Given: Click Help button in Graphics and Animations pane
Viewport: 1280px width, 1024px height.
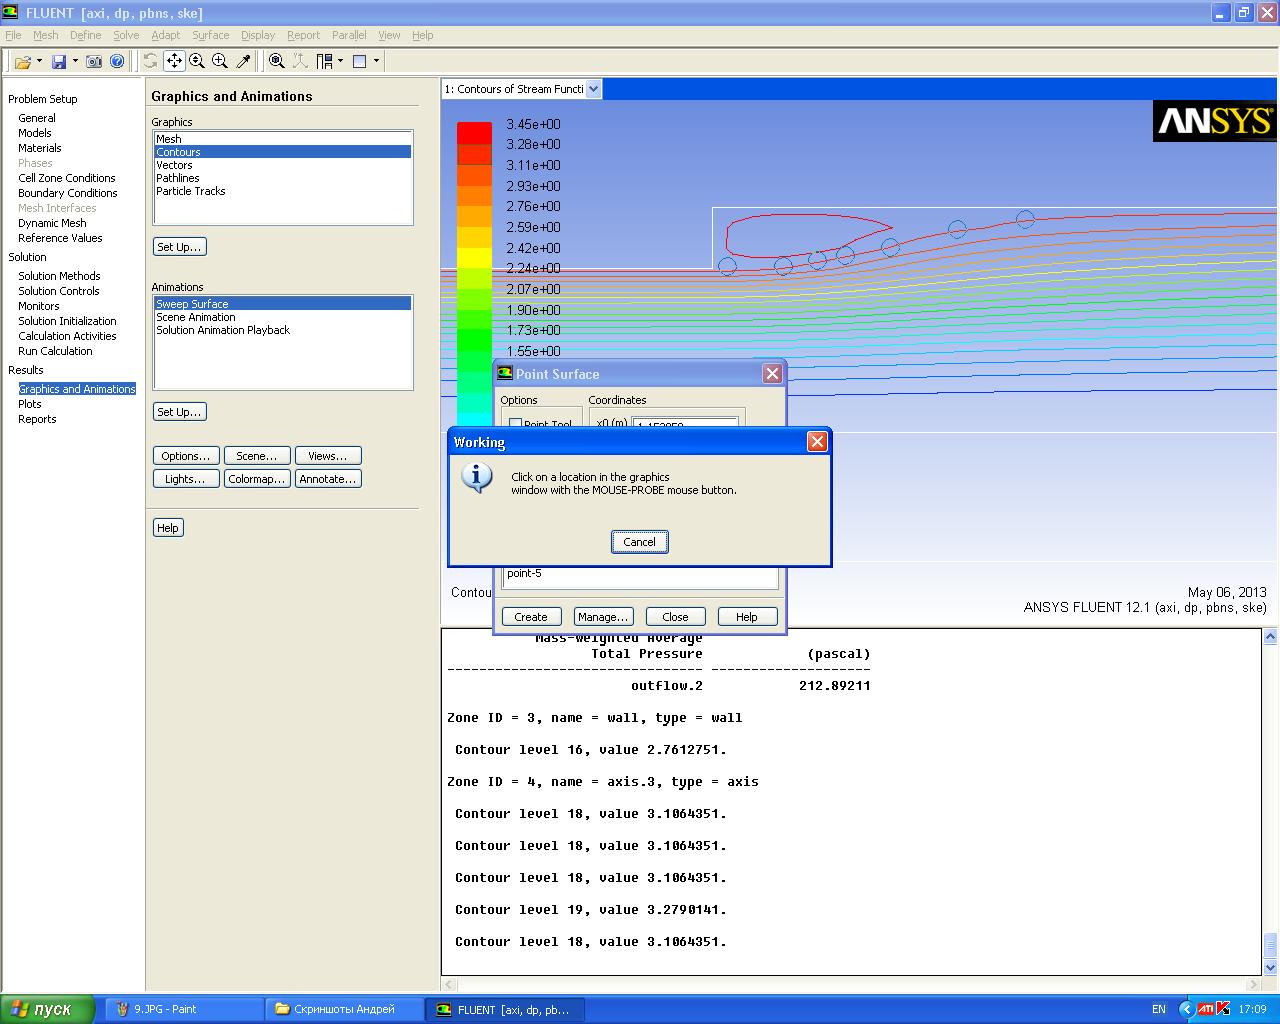Looking at the screenshot, I should (x=168, y=528).
